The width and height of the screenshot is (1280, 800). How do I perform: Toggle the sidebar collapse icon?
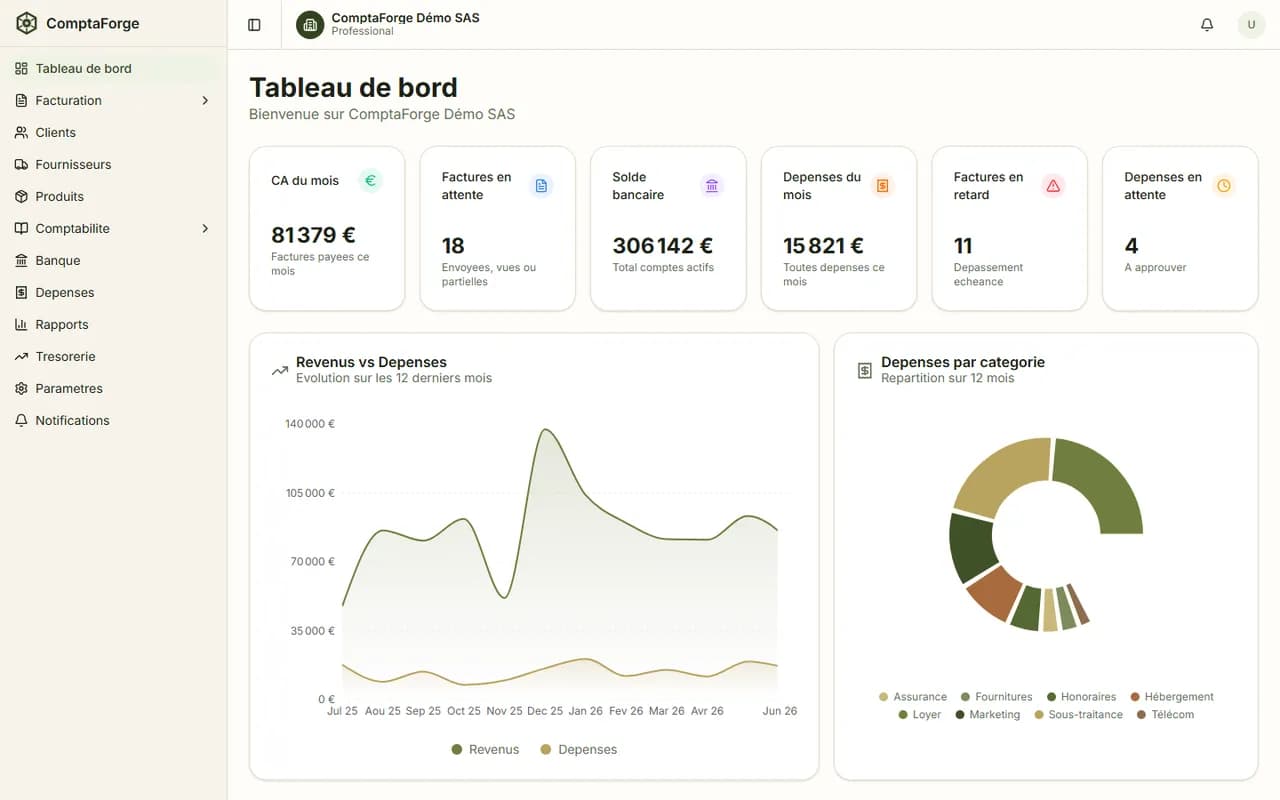click(x=254, y=25)
